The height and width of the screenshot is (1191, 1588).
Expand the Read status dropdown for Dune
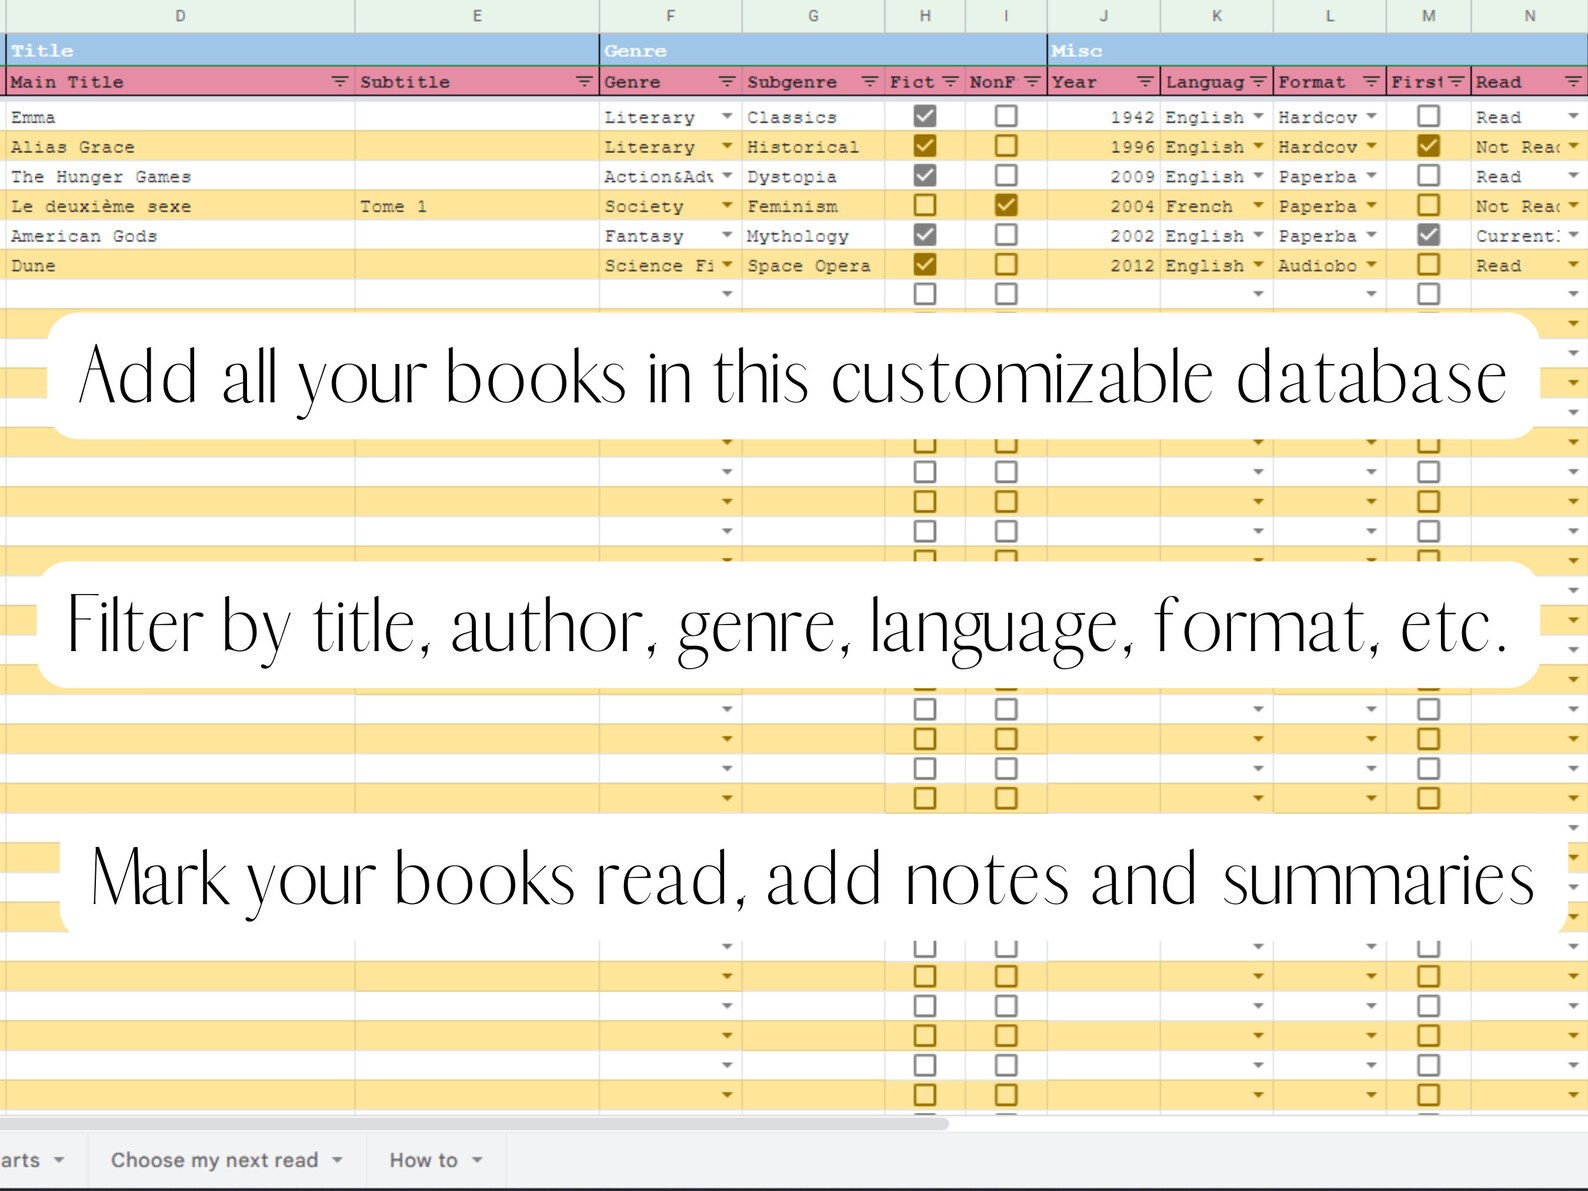pyautogui.click(x=1573, y=265)
